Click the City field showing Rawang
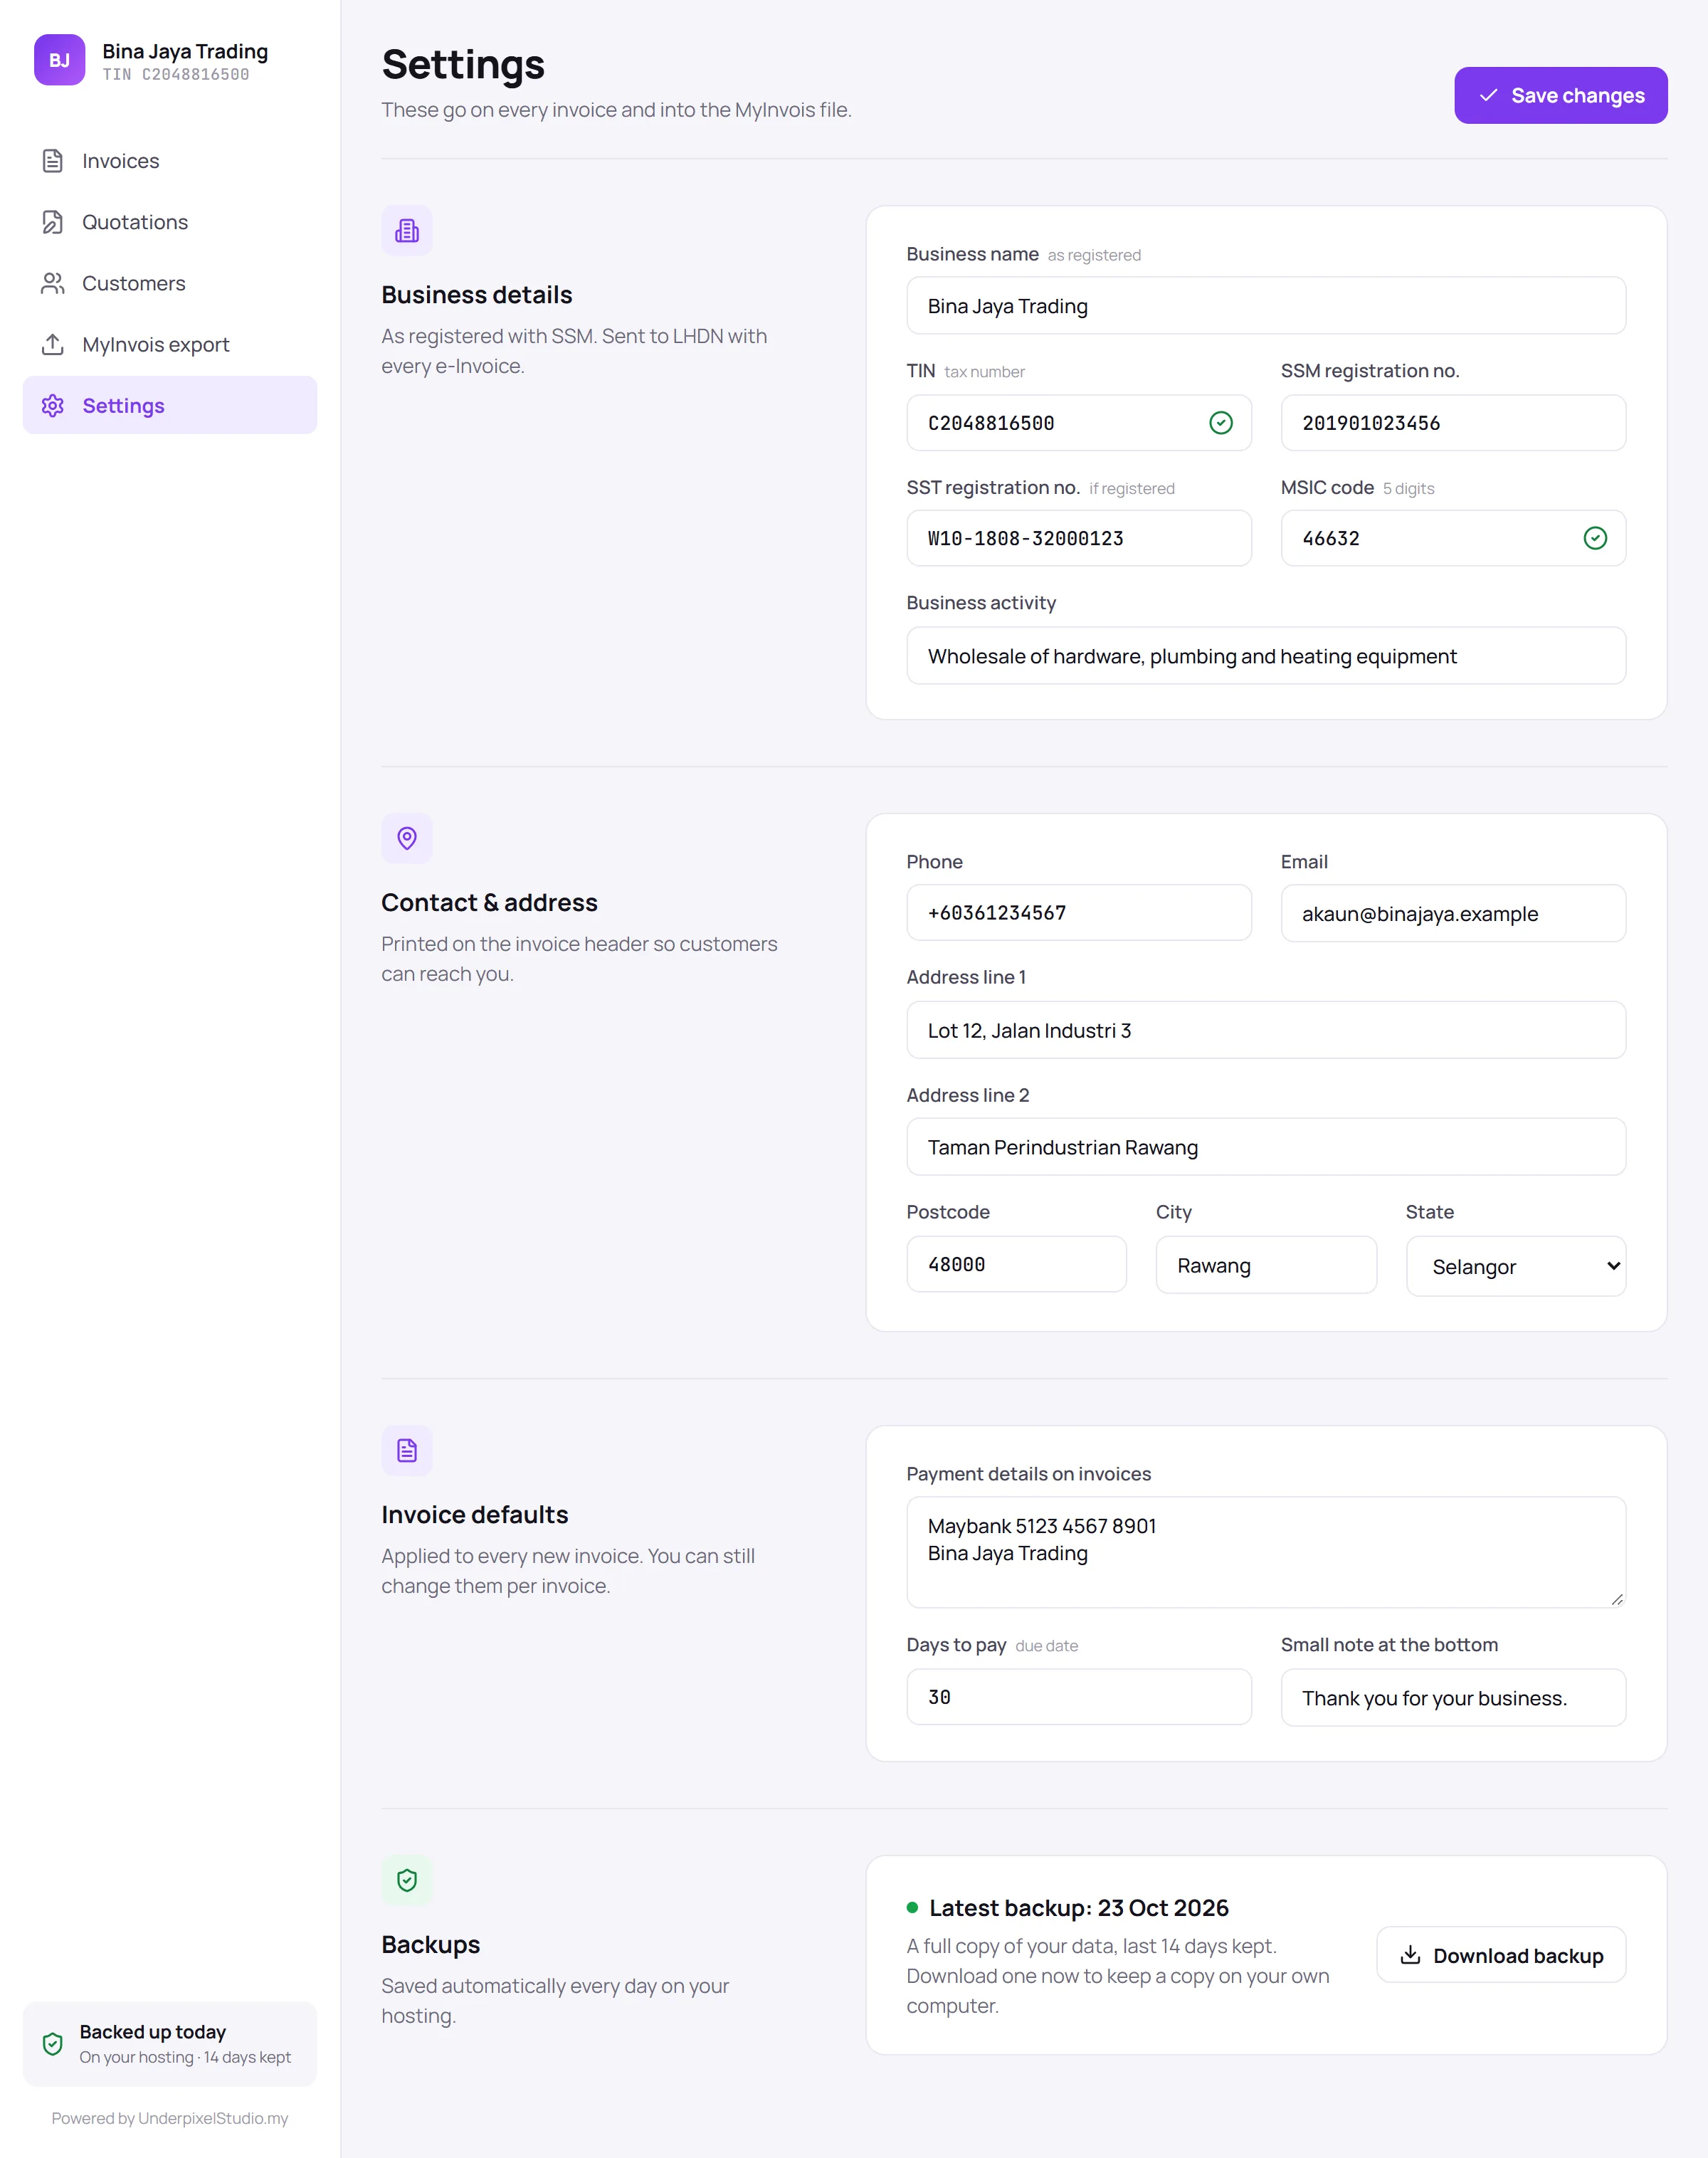The height and width of the screenshot is (2158, 1708). click(1266, 1265)
